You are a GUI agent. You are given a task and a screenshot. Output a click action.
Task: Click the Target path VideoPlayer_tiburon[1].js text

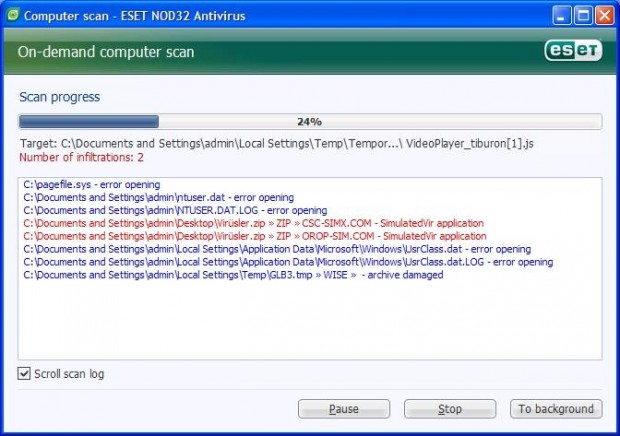click(277, 143)
